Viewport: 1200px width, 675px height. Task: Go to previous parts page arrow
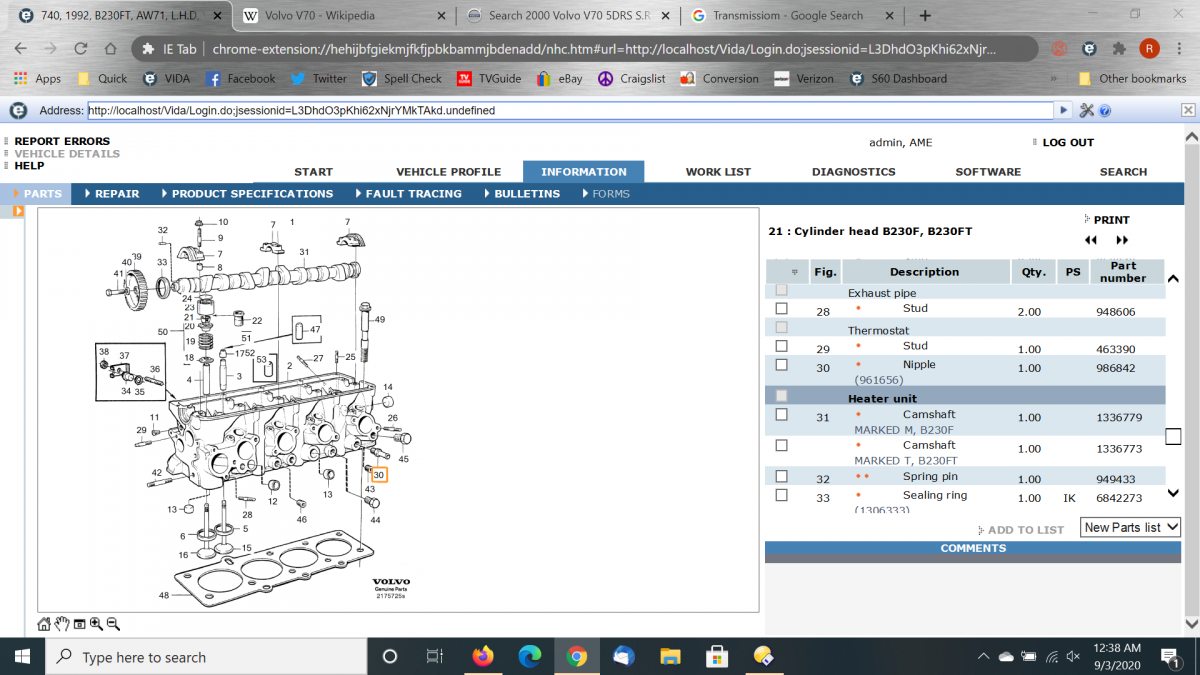point(1091,240)
